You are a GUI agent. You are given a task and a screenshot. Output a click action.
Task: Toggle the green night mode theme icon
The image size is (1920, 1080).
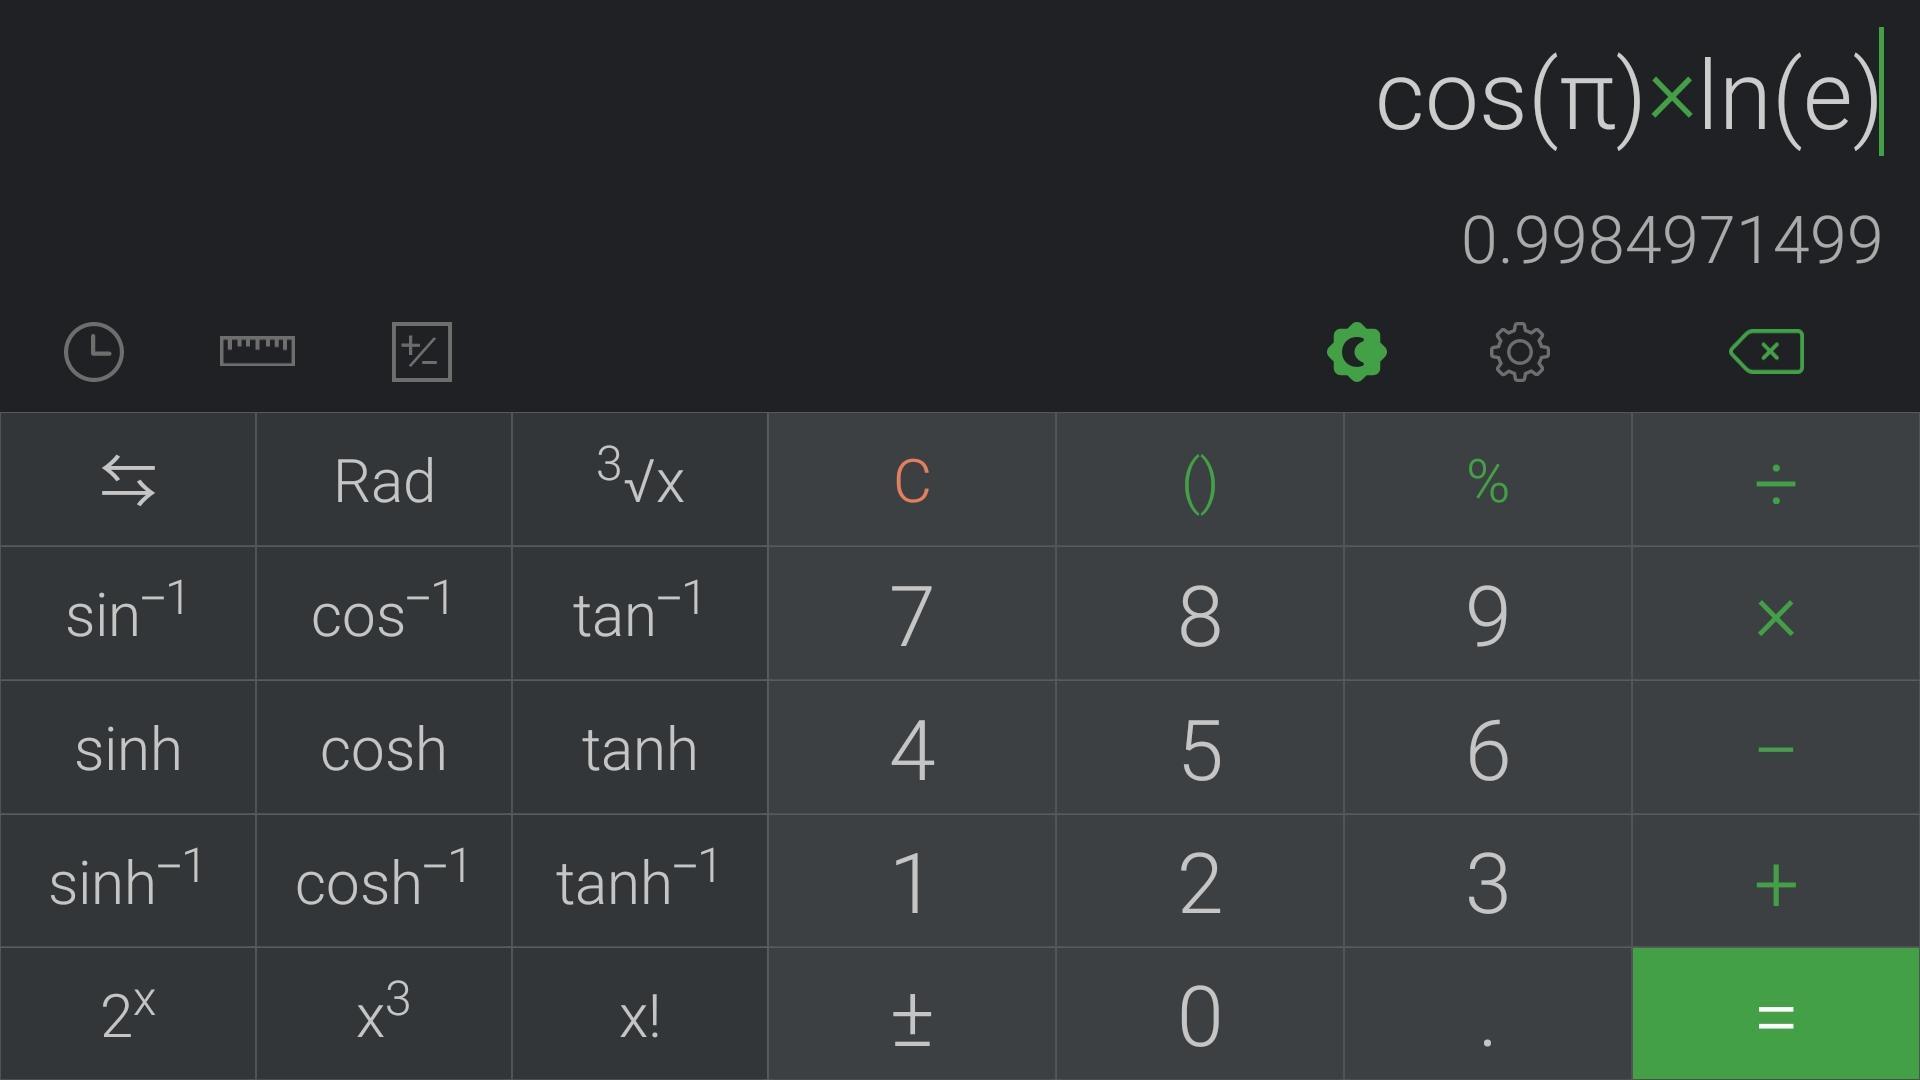coord(1357,352)
